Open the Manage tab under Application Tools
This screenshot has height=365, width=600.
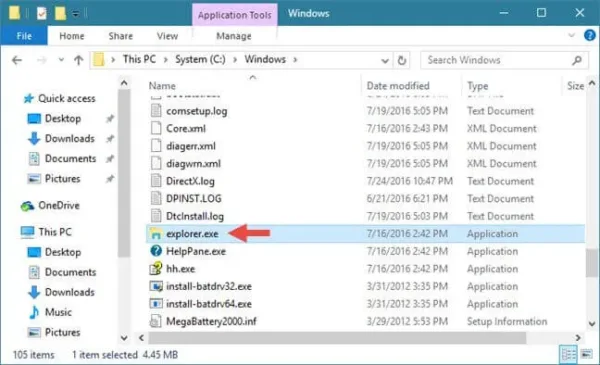(x=234, y=36)
